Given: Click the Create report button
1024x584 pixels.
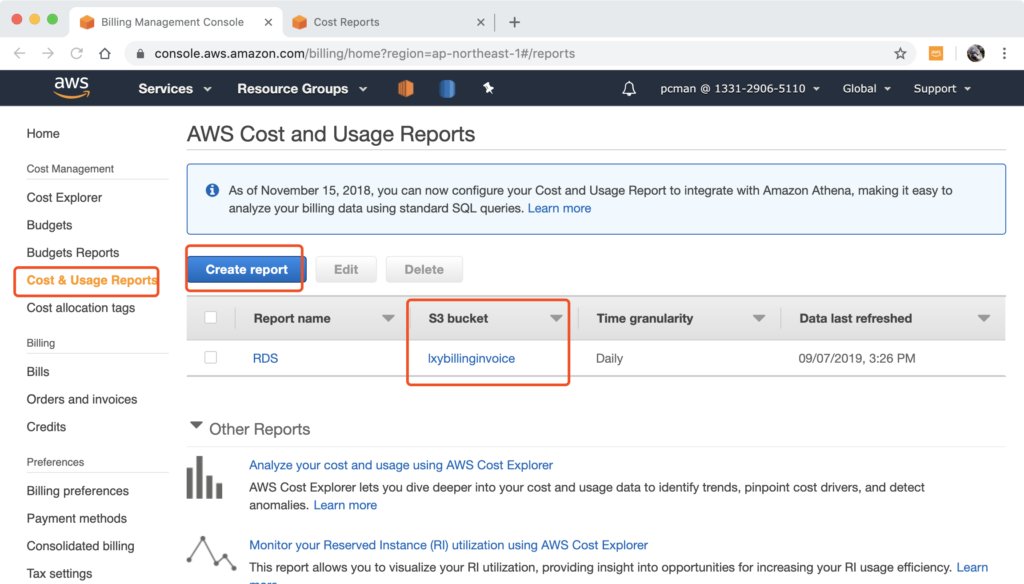Looking at the screenshot, I should (x=246, y=269).
